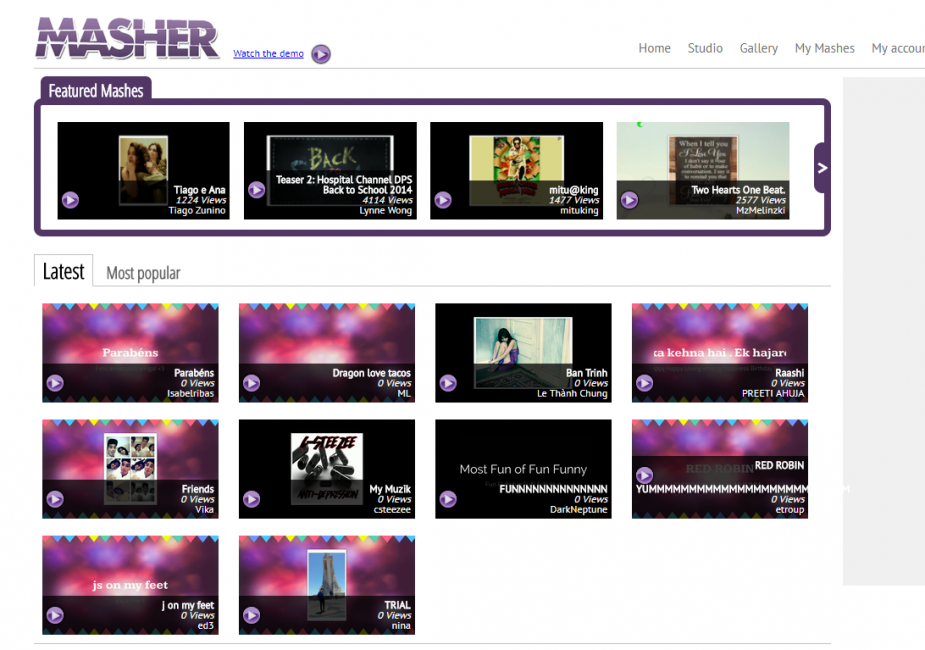This screenshot has height=650, width=925.
Task: Play the Dragon love tacos mash
Action: (x=251, y=383)
